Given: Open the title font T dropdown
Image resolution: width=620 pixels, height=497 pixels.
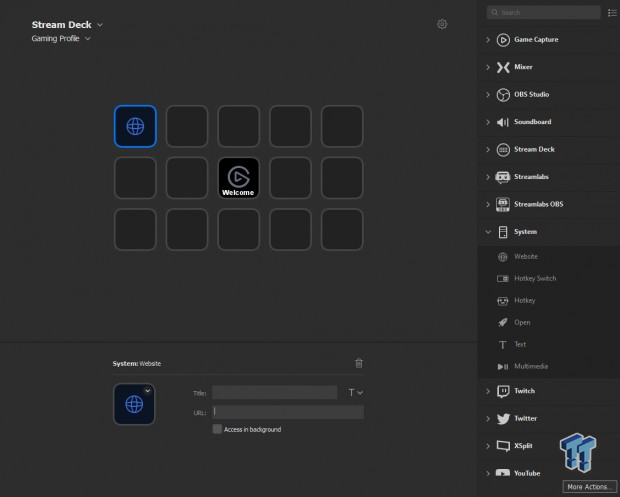Looking at the screenshot, I should click(355, 393).
